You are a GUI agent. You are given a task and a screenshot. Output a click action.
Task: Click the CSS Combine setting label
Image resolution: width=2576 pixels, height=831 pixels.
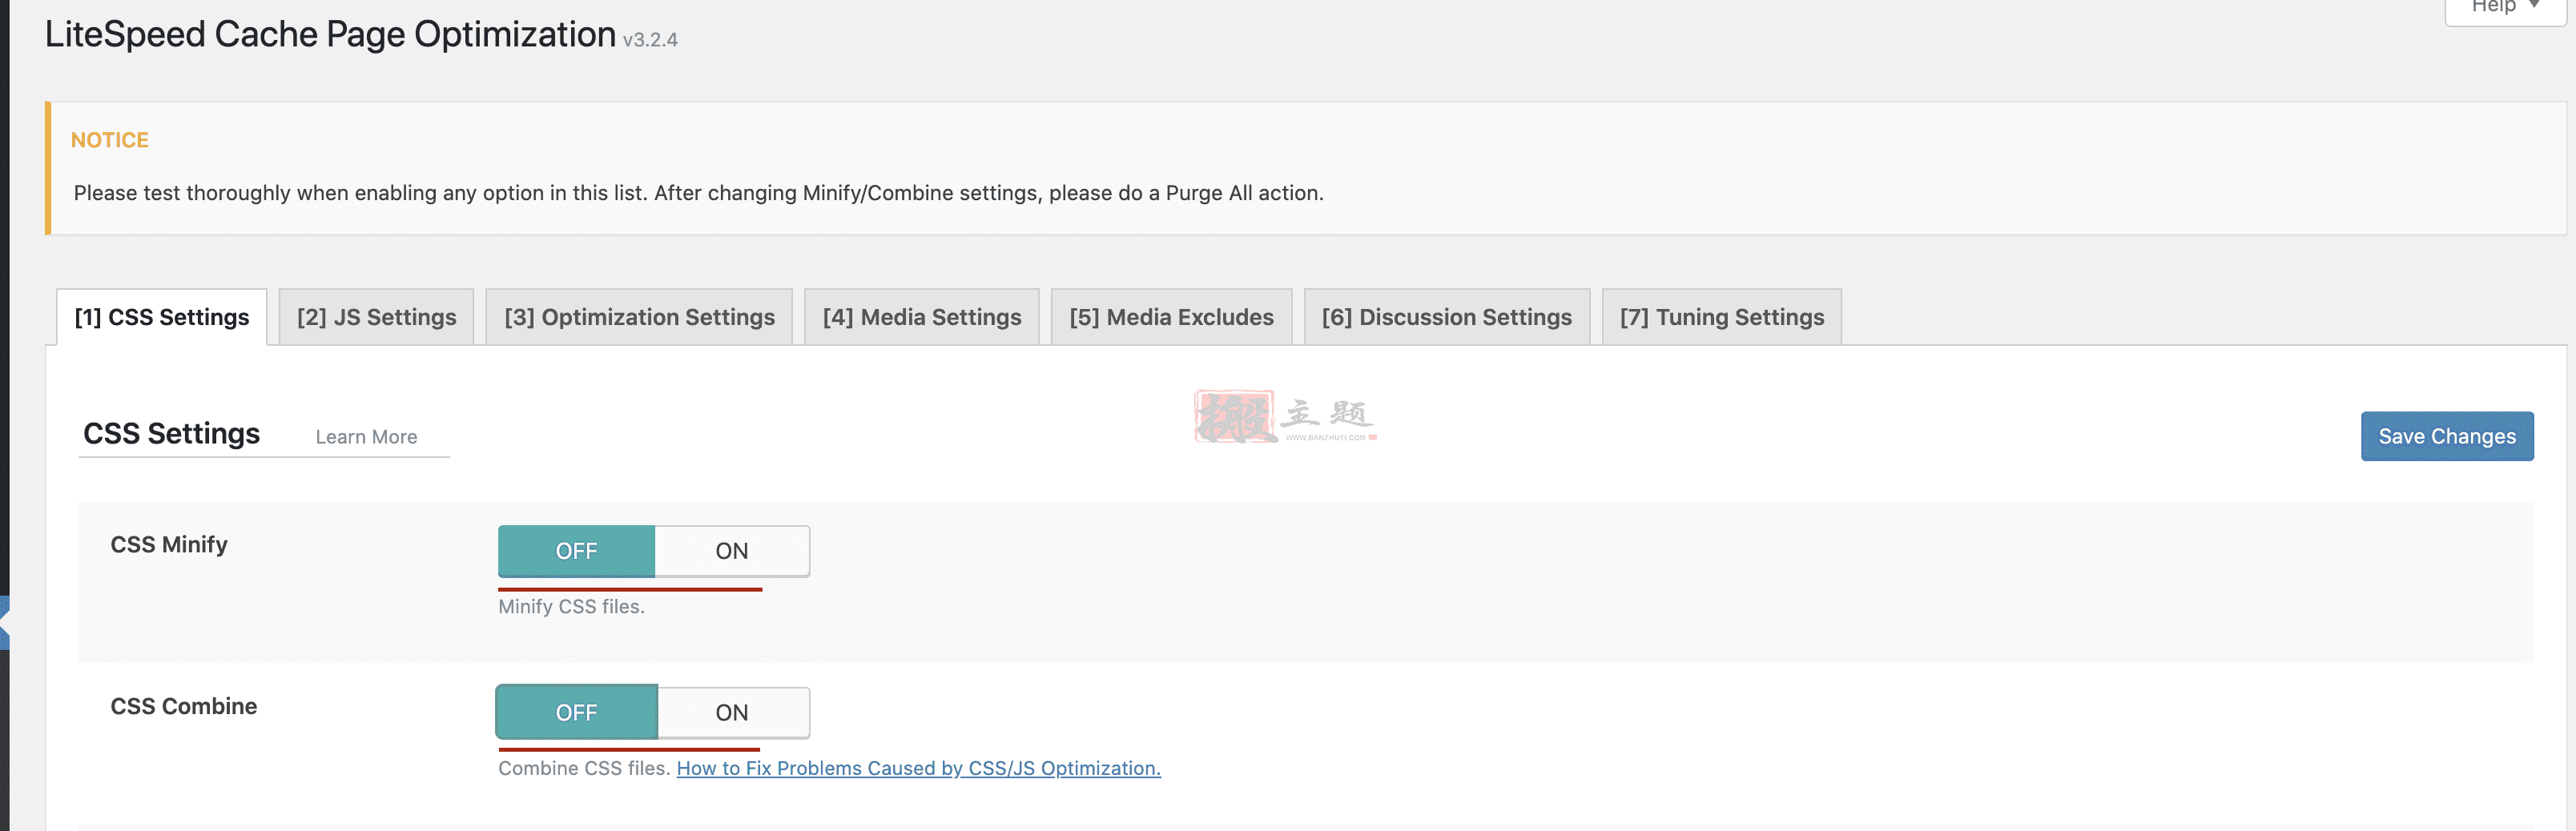click(x=184, y=706)
